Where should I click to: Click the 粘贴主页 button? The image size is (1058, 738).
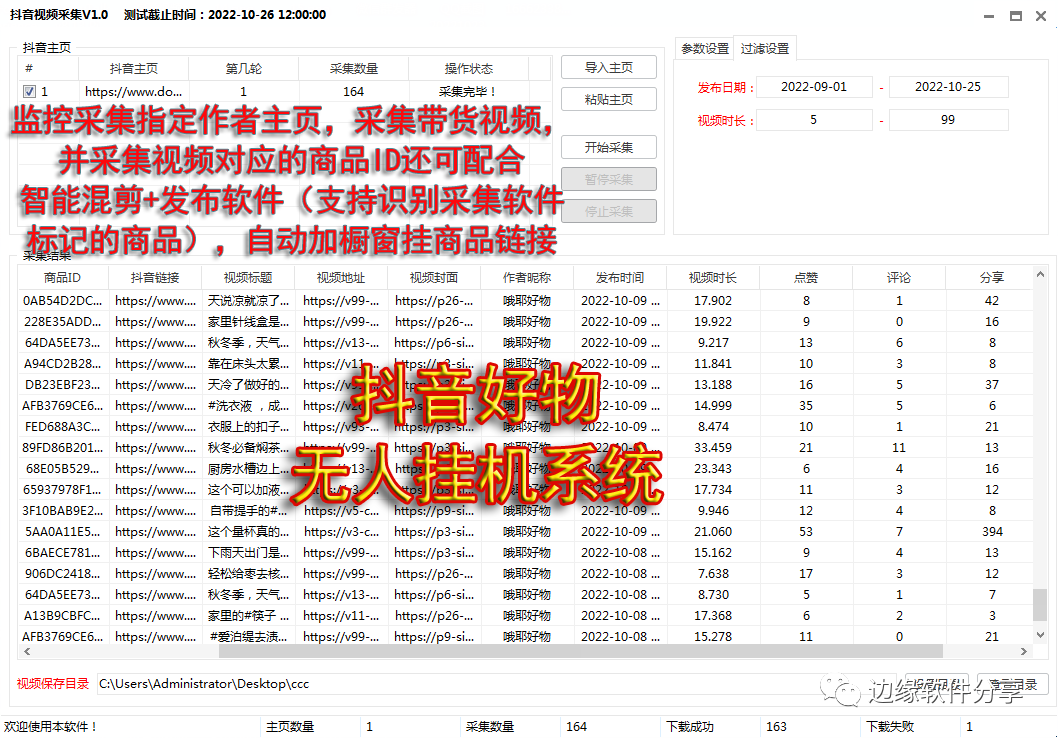(609, 99)
